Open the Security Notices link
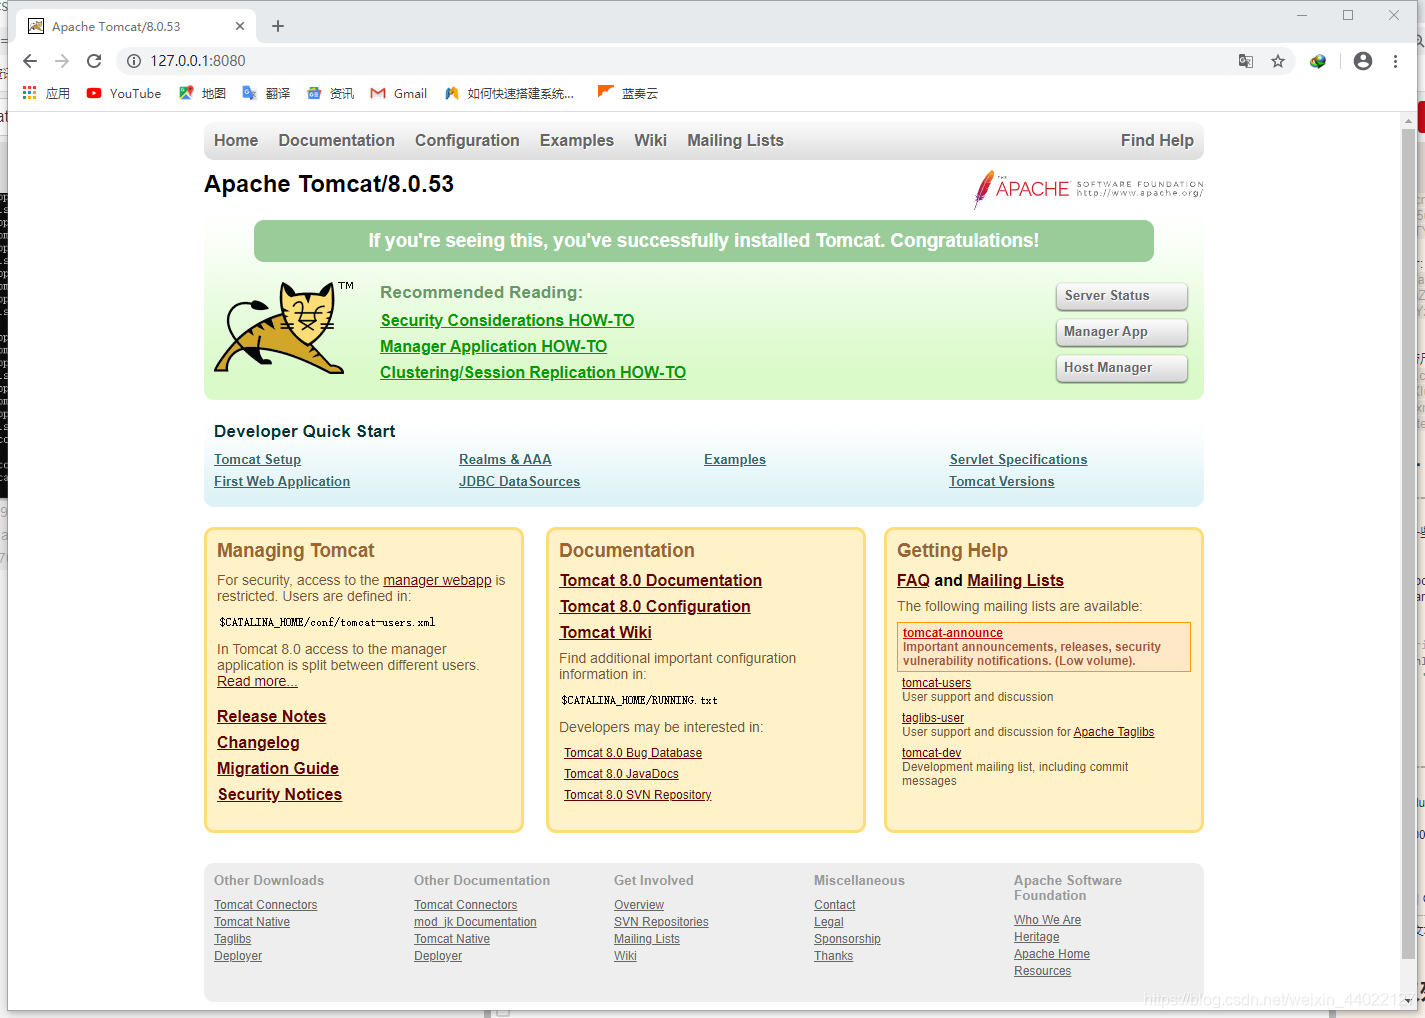Image resolution: width=1425 pixels, height=1018 pixels. tap(280, 795)
